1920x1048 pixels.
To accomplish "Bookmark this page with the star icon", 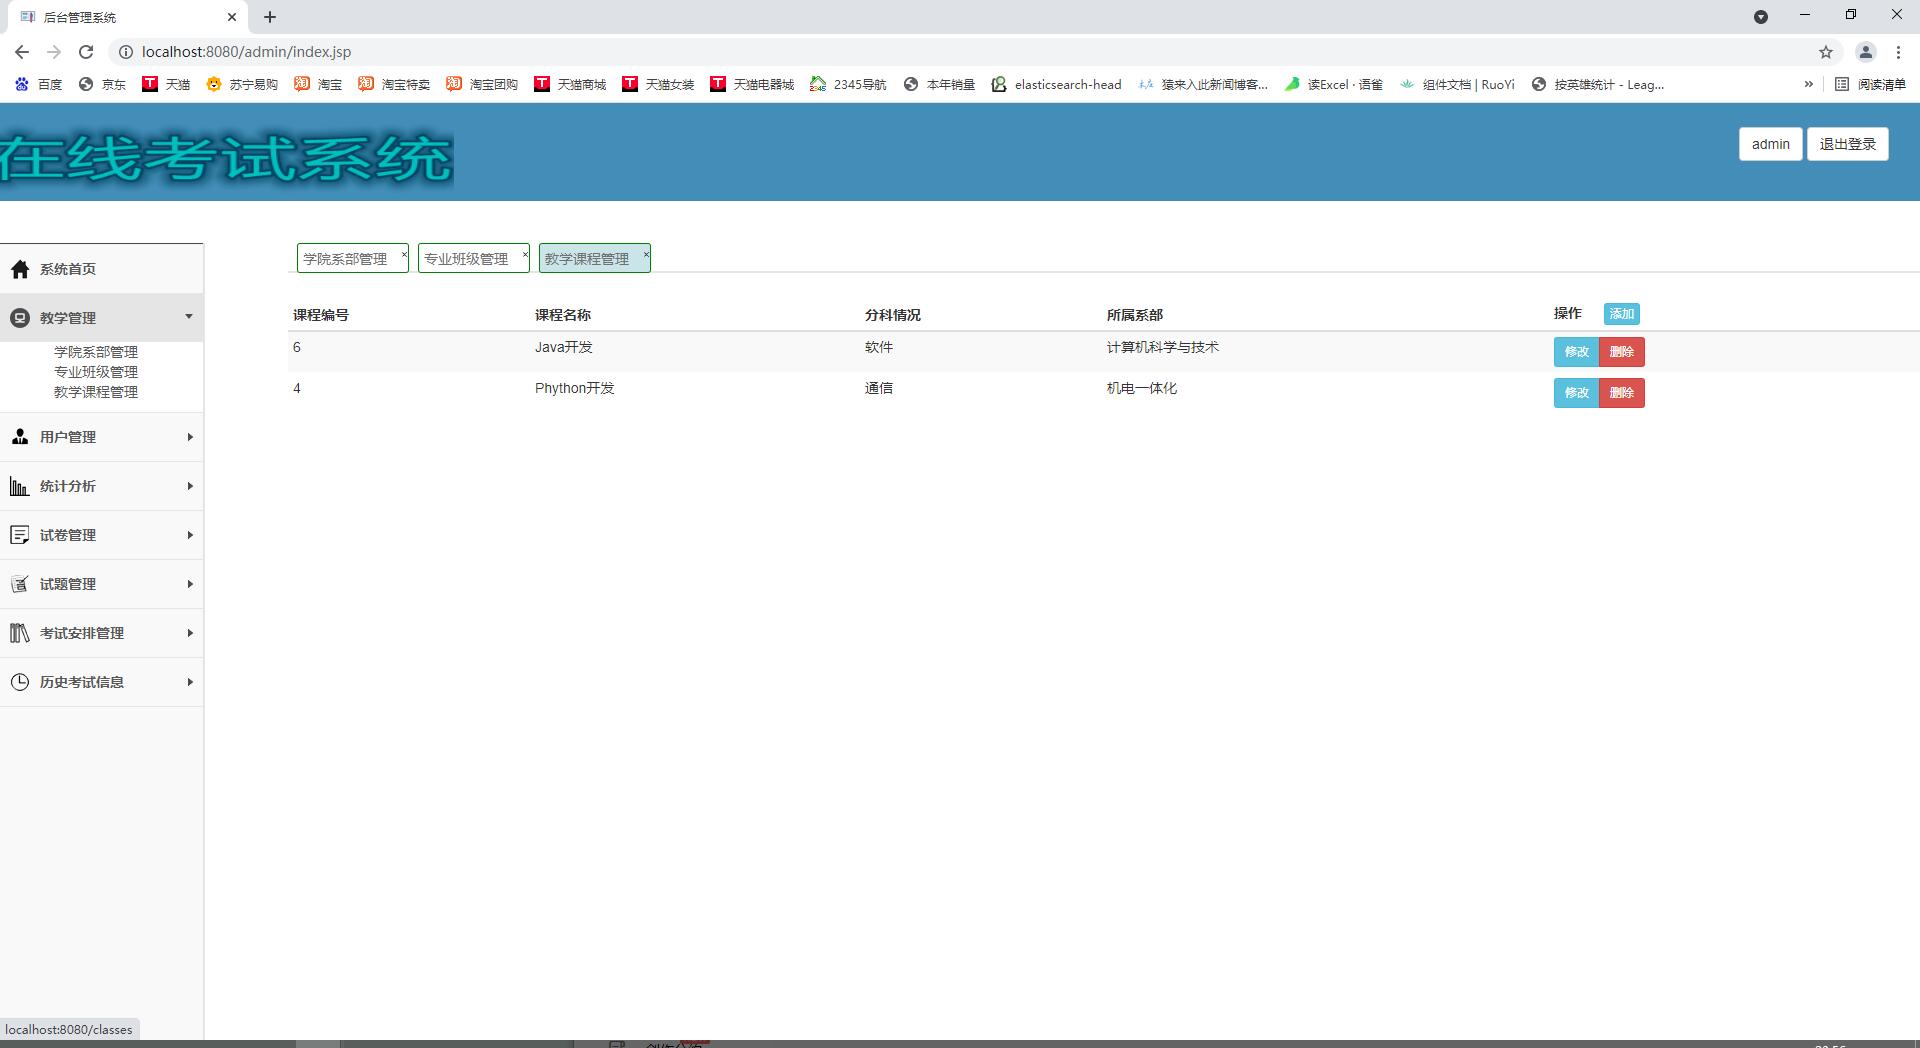I will pyautogui.click(x=1826, y=52).
